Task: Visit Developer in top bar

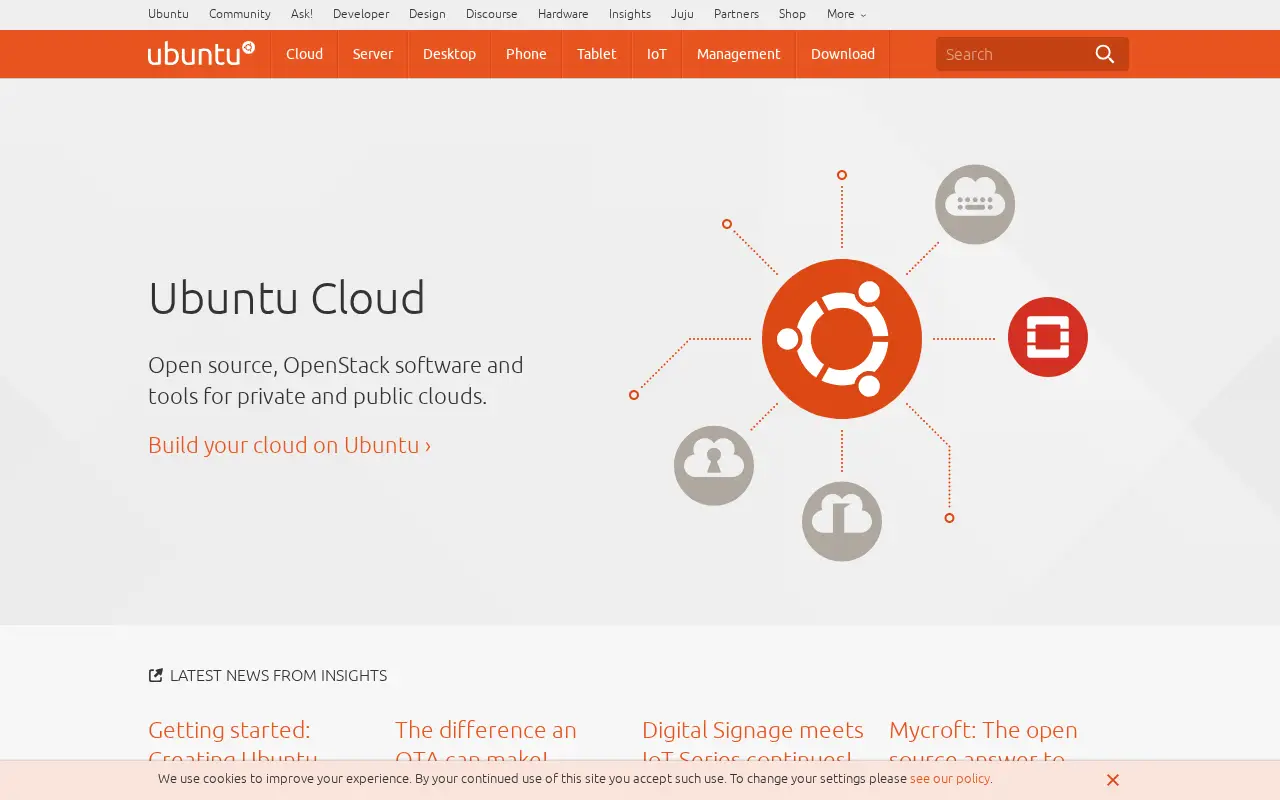Action: 361,14
